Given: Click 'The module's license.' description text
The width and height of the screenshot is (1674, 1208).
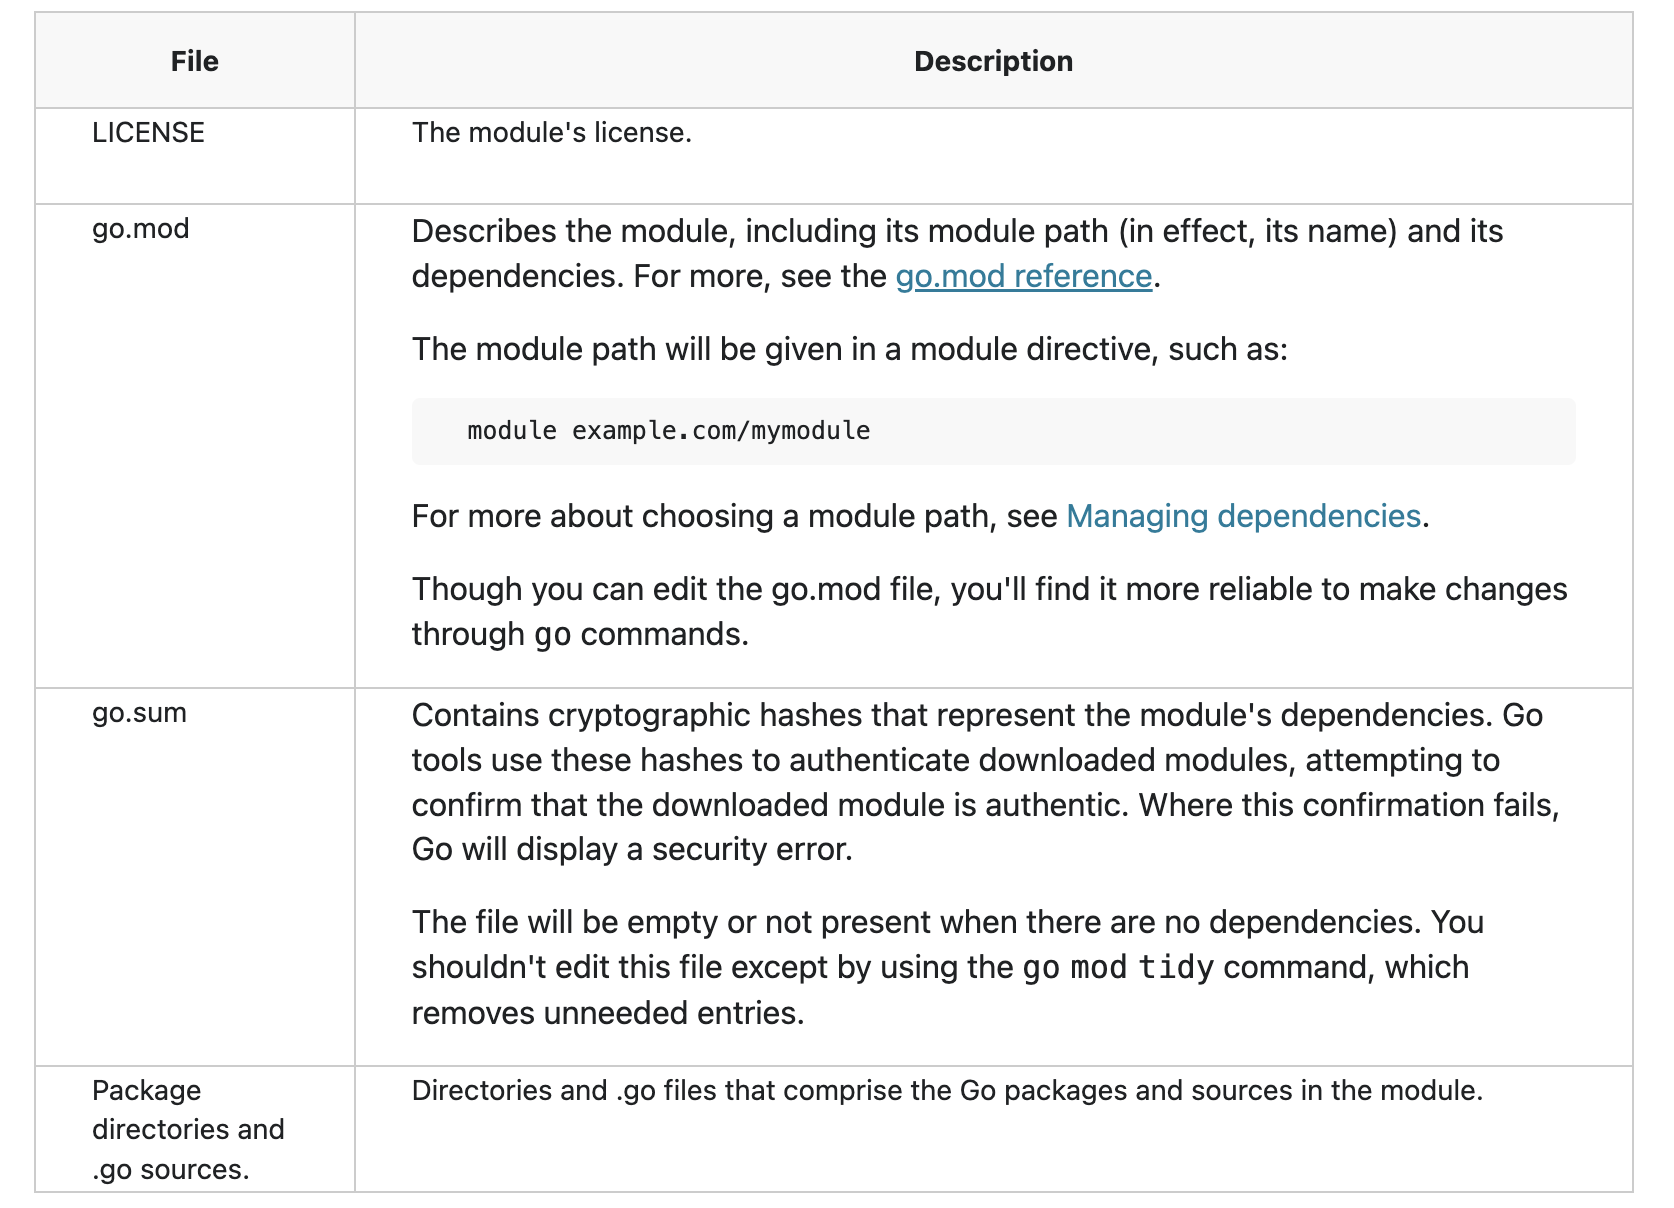Looking at the screenshot, I should [552, 133].
